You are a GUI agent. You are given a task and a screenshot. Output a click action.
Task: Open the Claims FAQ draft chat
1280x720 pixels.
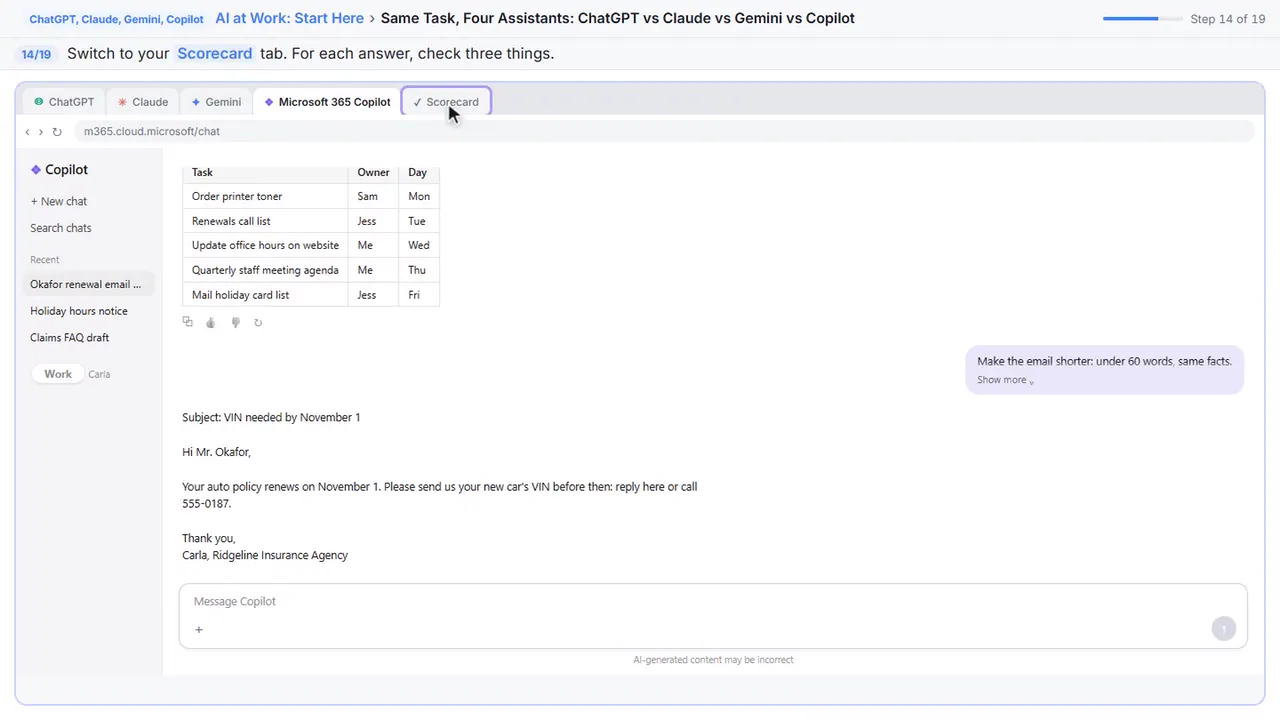(x=70, y=338)
